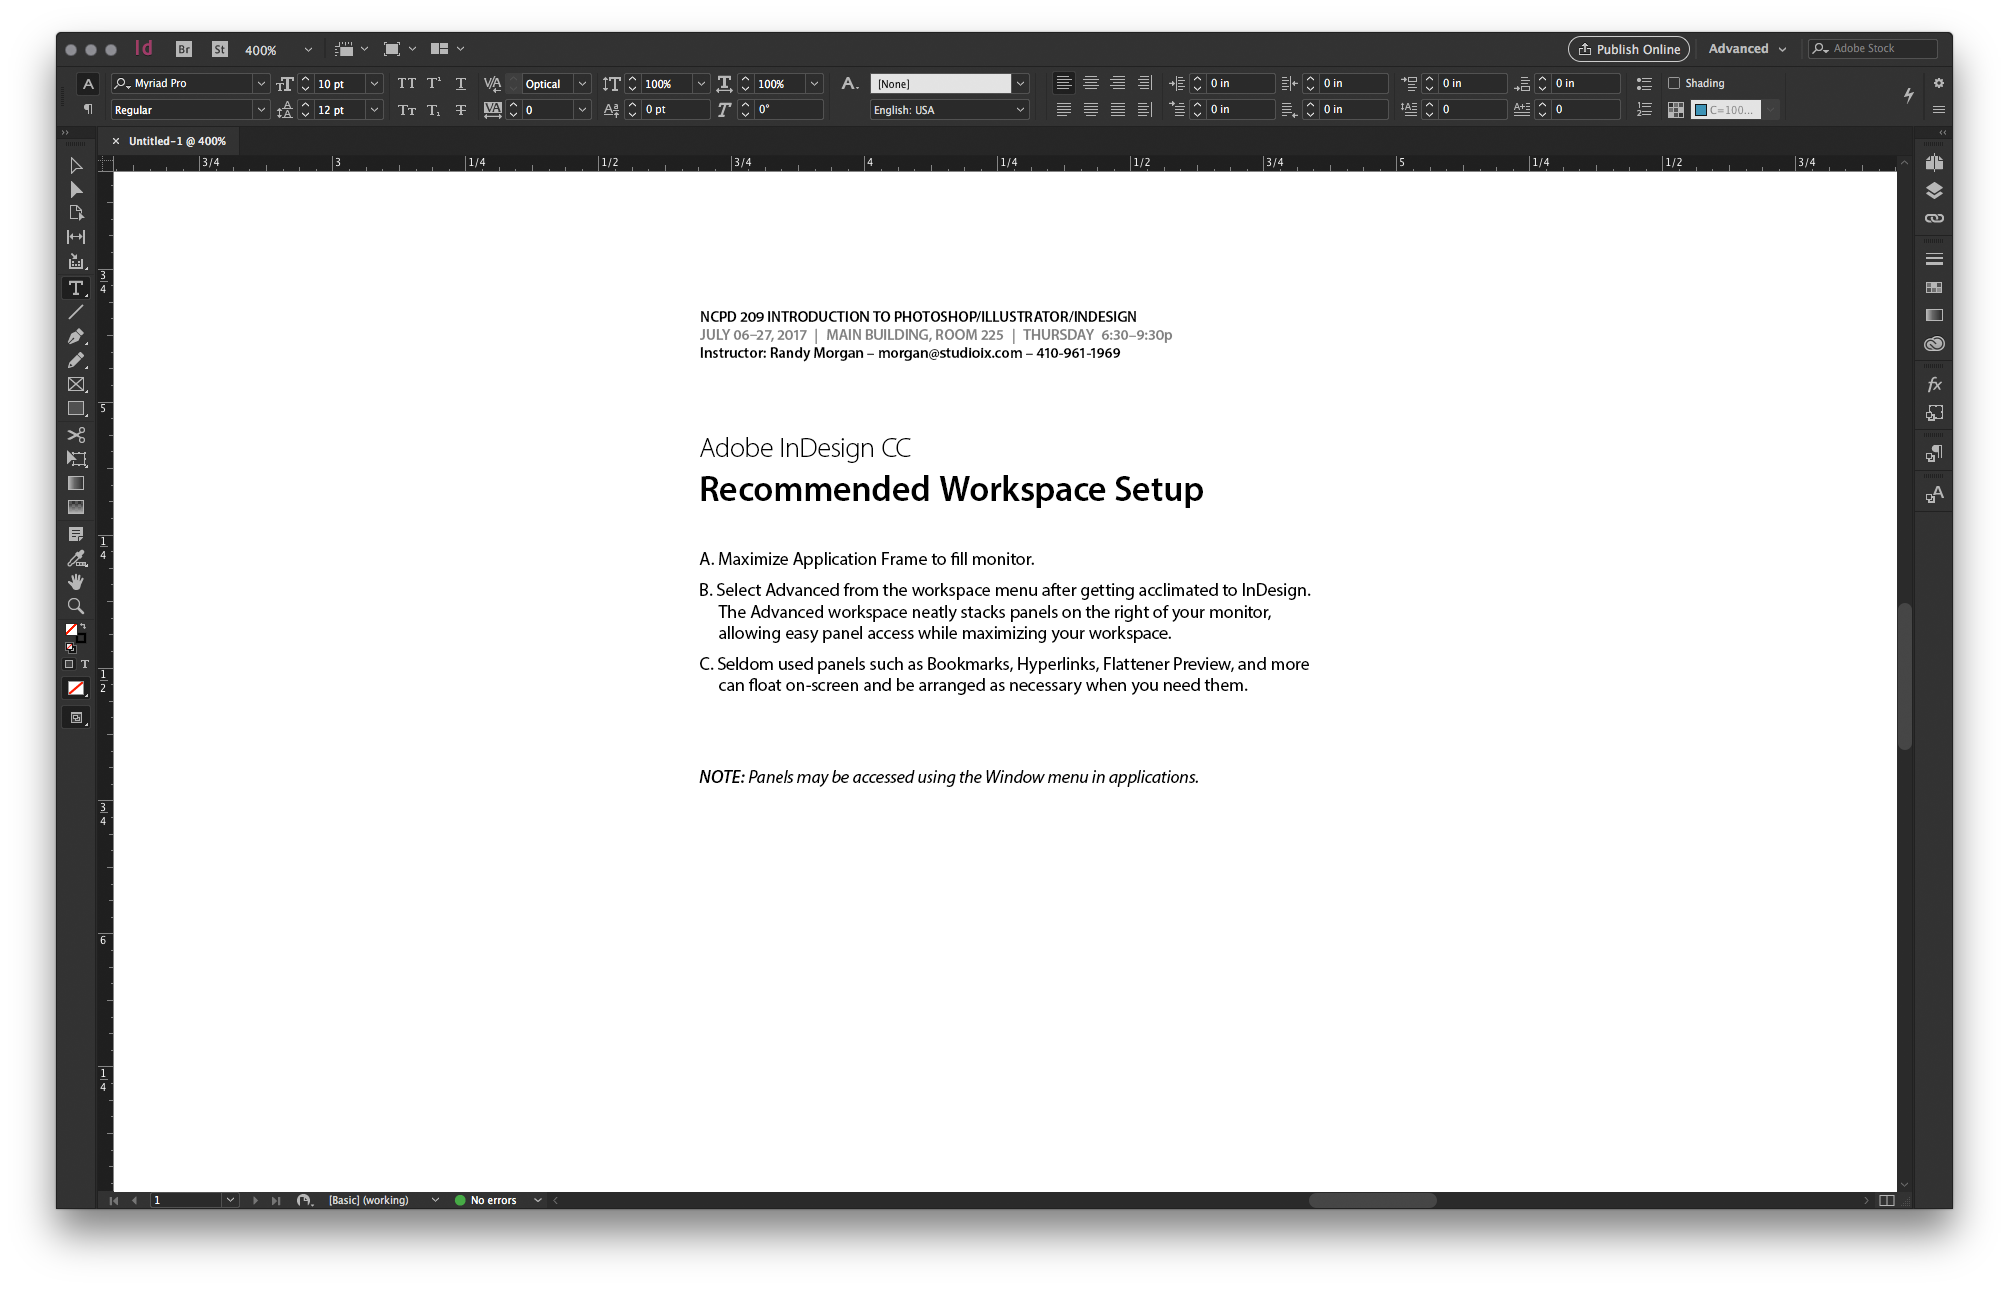Open the Regular font style dropdown

261,110
